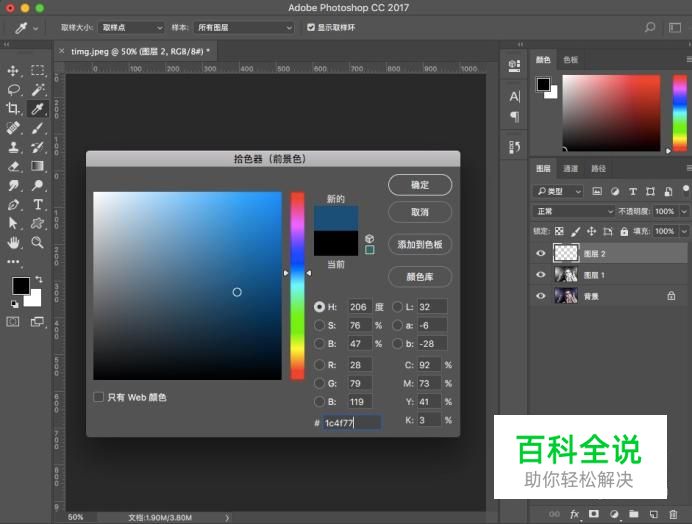Select the Type tool
The width and height of the screenshot is (692, 524).
(38, 204)
